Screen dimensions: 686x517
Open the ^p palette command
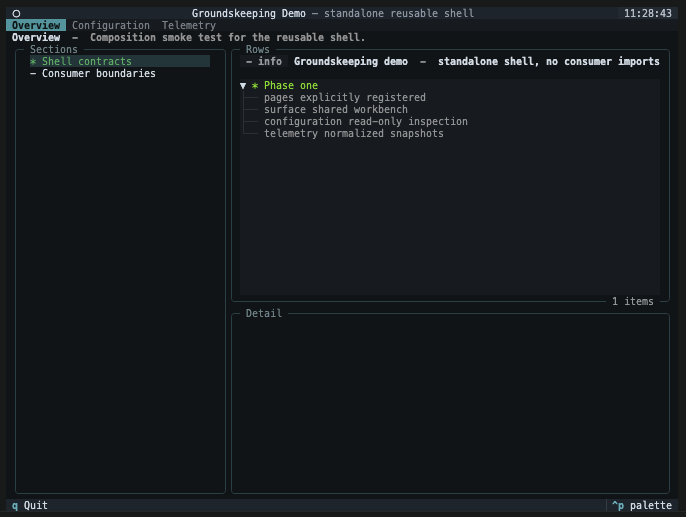click(641, 506)
